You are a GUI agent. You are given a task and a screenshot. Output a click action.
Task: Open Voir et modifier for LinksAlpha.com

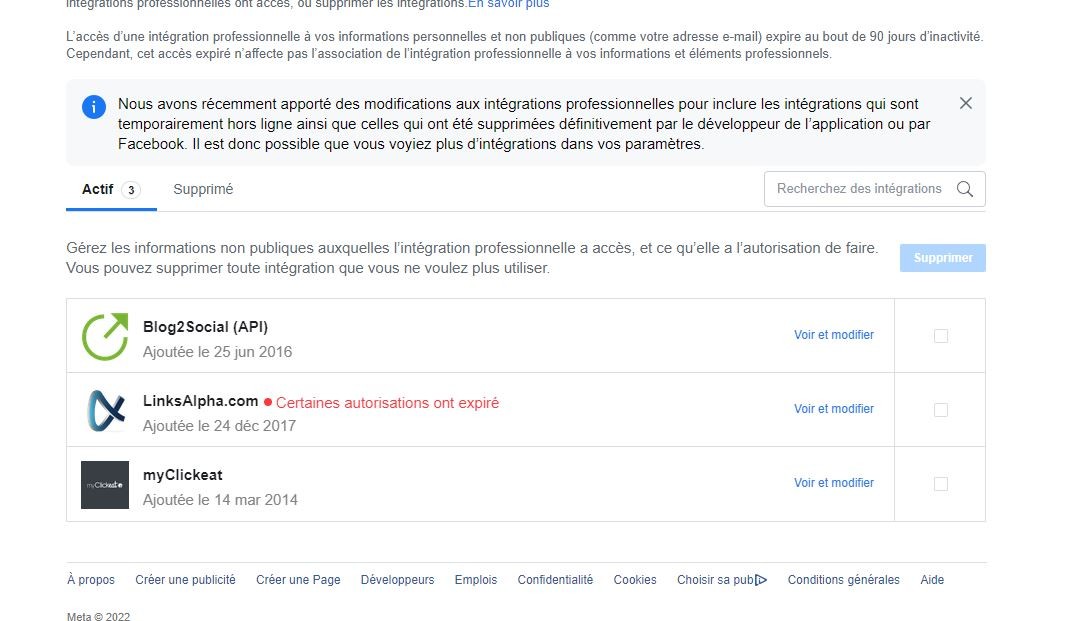[x=834, y=409]
